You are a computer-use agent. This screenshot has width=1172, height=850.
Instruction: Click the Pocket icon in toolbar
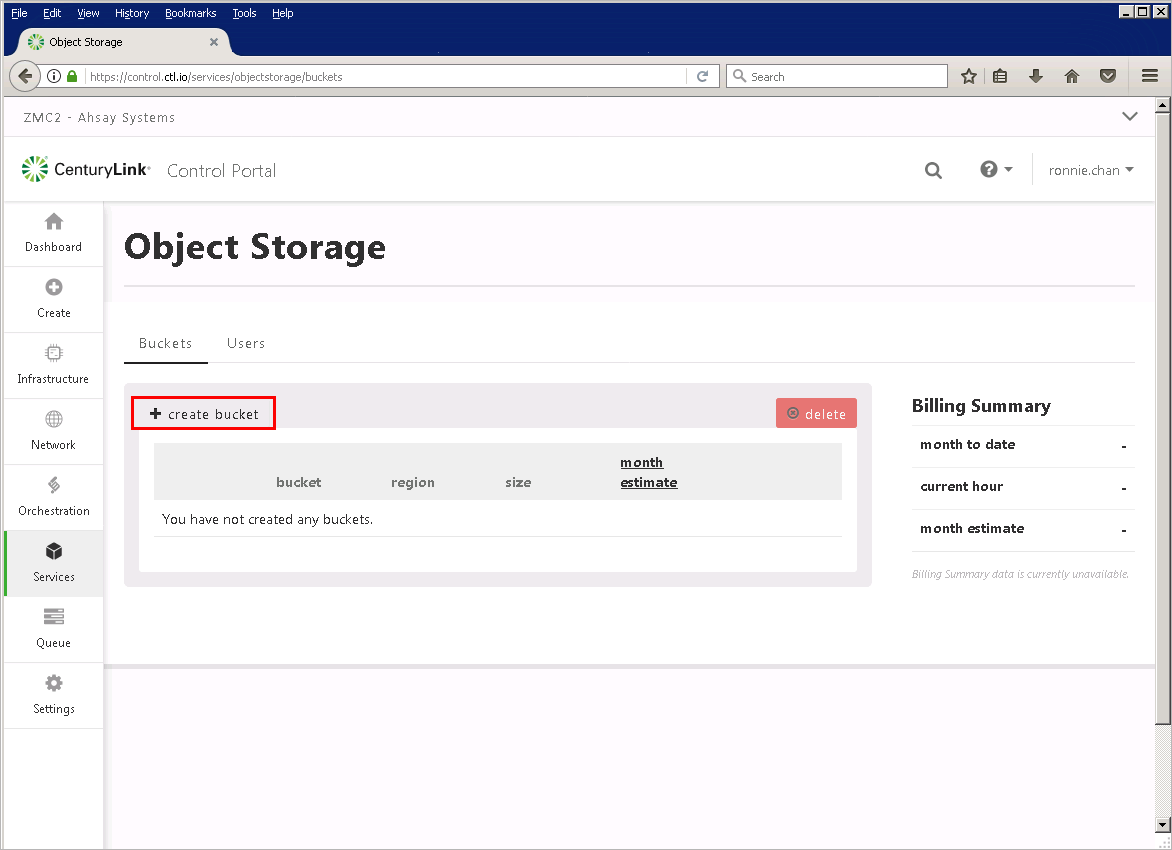point(1108,76)
